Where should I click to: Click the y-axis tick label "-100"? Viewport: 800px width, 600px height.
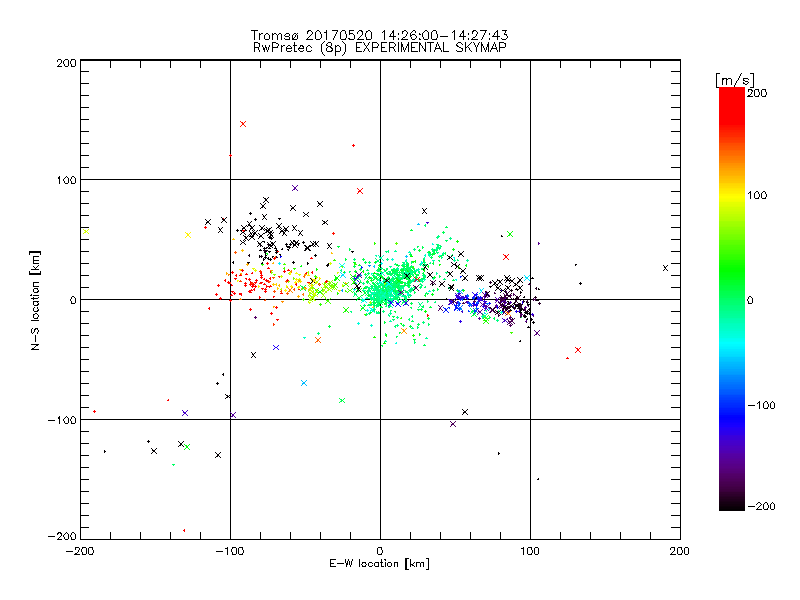coord(62,420)
